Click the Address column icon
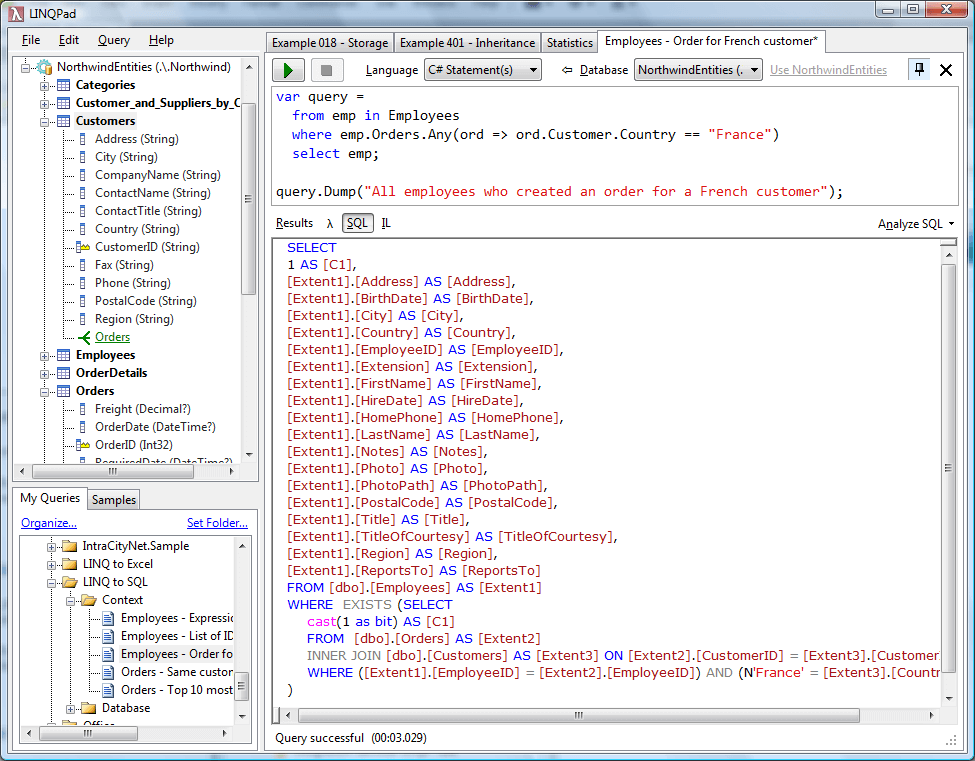The image size is (975, 761). point(83,139)
